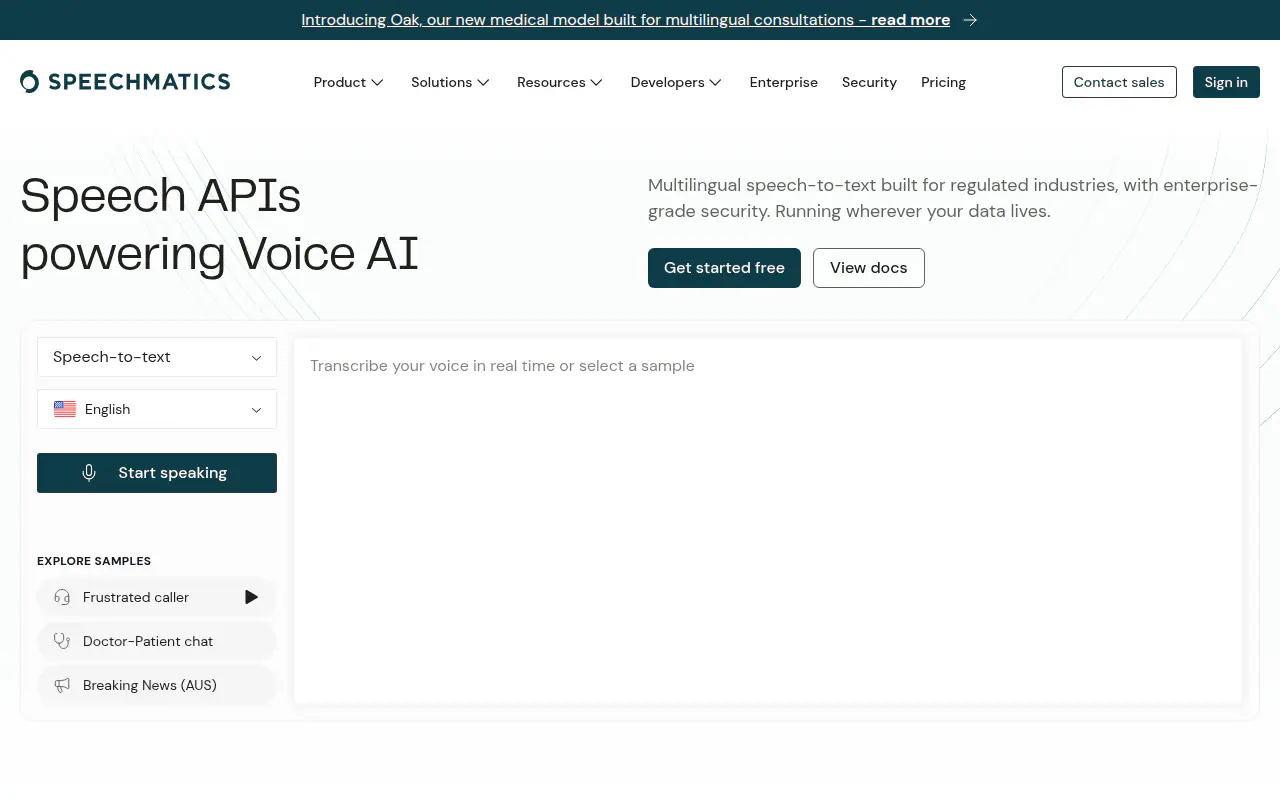
Task: Open the Speech-to-text dropdown
Action: (x=157, y=357)
